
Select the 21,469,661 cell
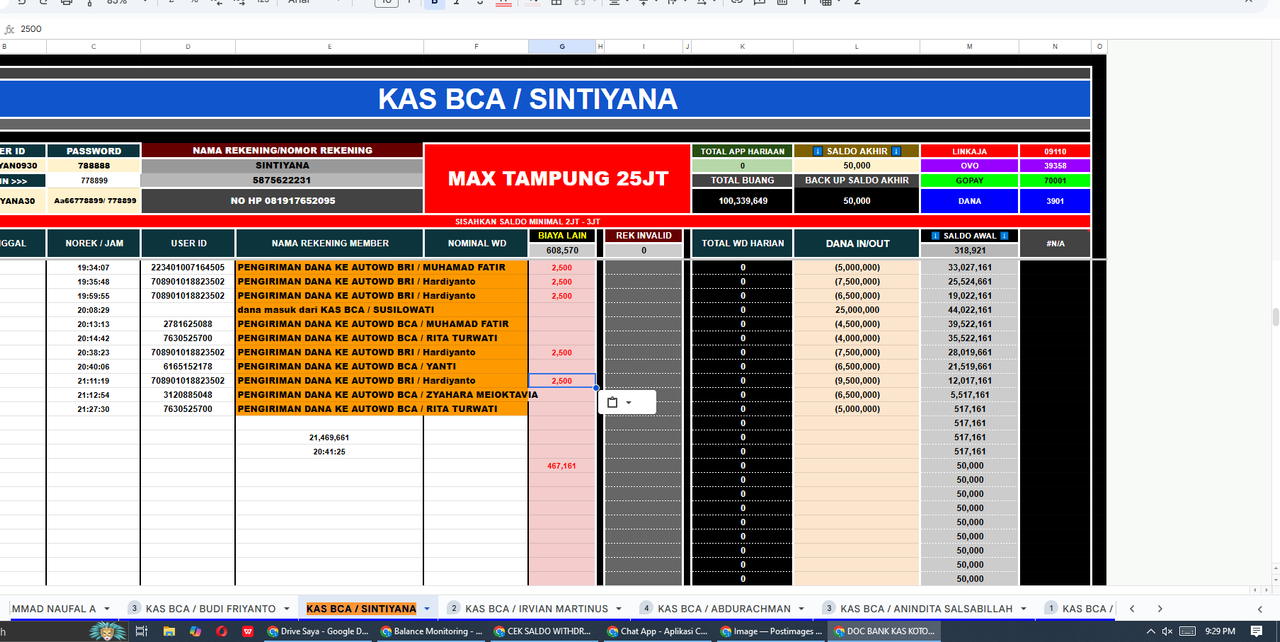click(329, 438)
